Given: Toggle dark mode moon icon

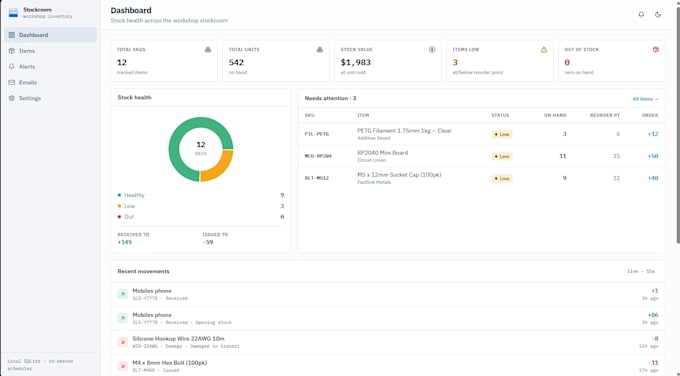Looking at the screenshot, I should [657, 15].
